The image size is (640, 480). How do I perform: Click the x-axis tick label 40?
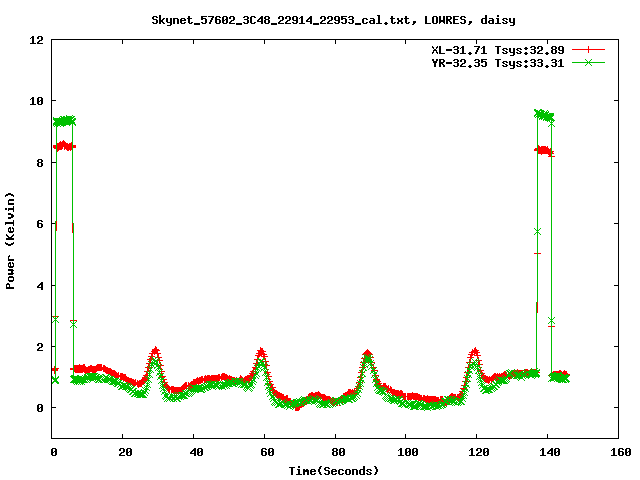coord(196,452)
